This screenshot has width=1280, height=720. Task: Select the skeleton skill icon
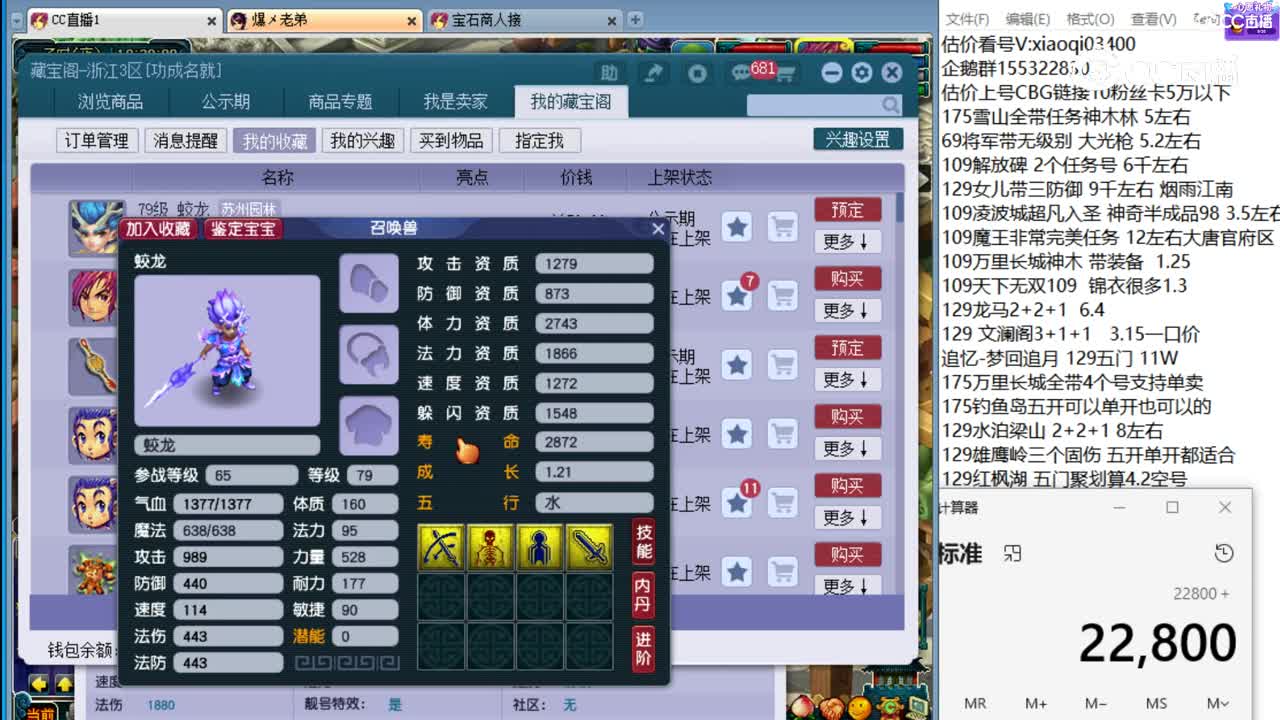click(492, 547)
